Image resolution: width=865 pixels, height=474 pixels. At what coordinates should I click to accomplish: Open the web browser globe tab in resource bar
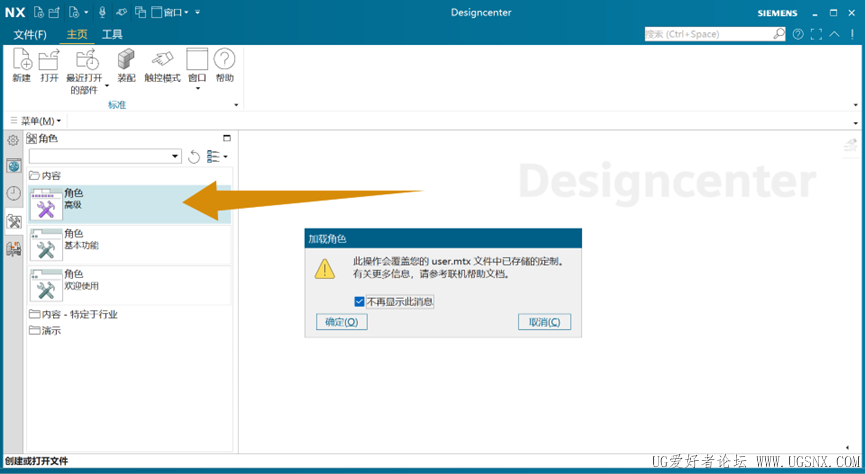(x=14, y=166)
